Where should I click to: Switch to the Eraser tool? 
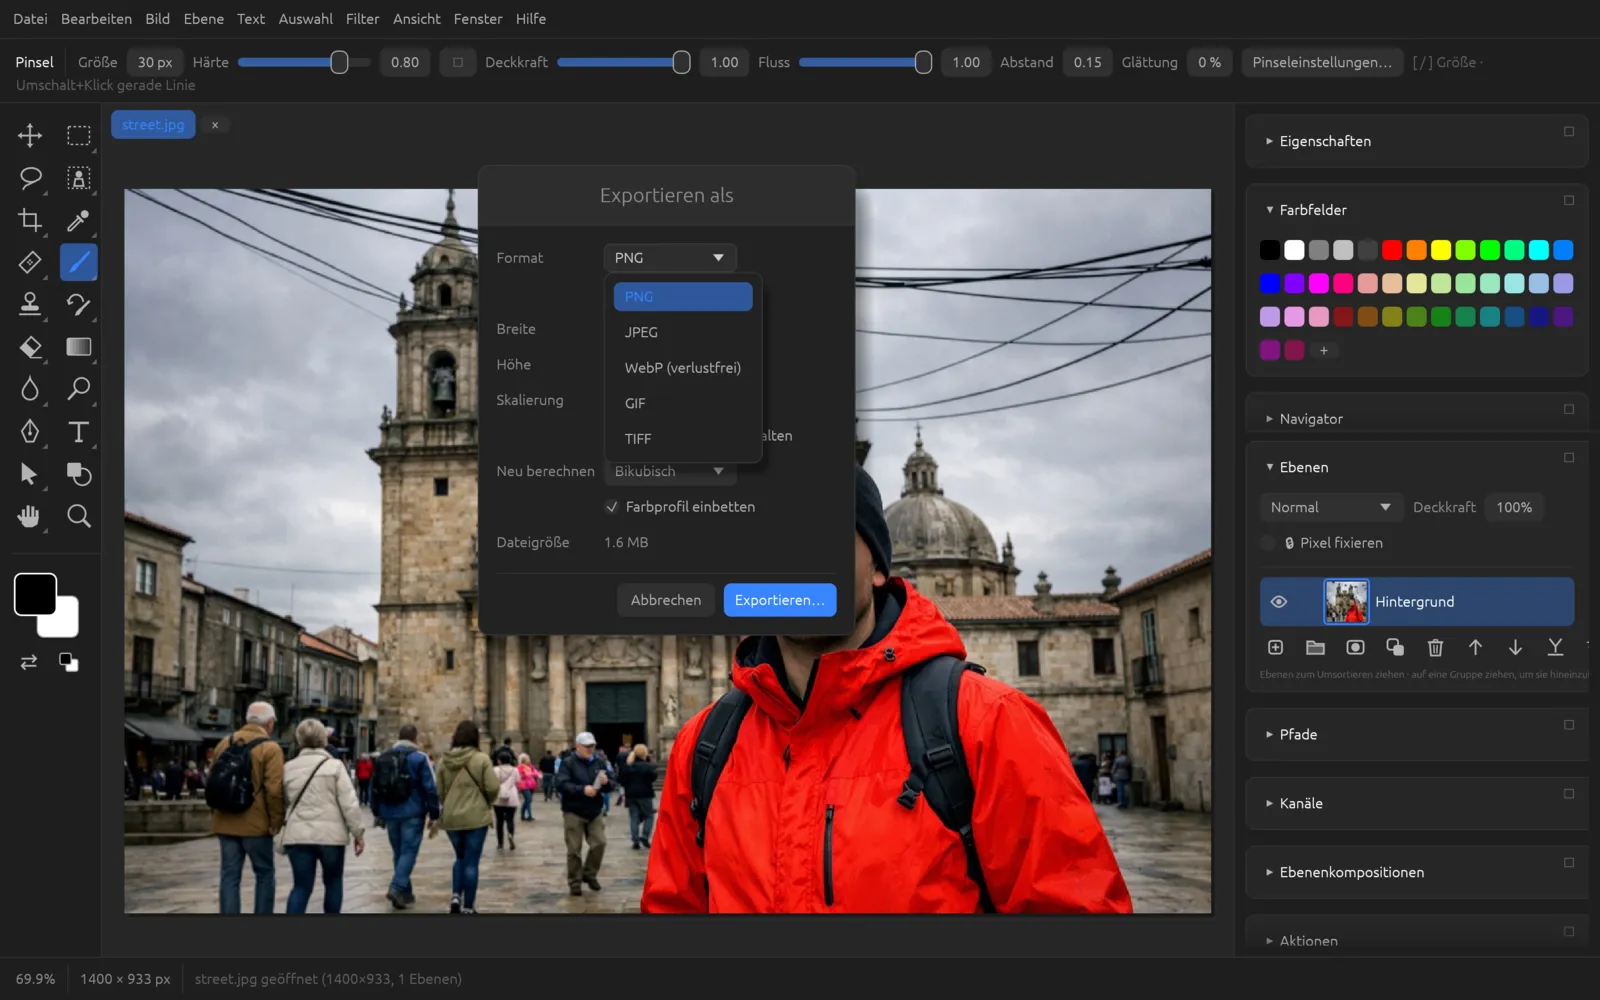point(30,347)
